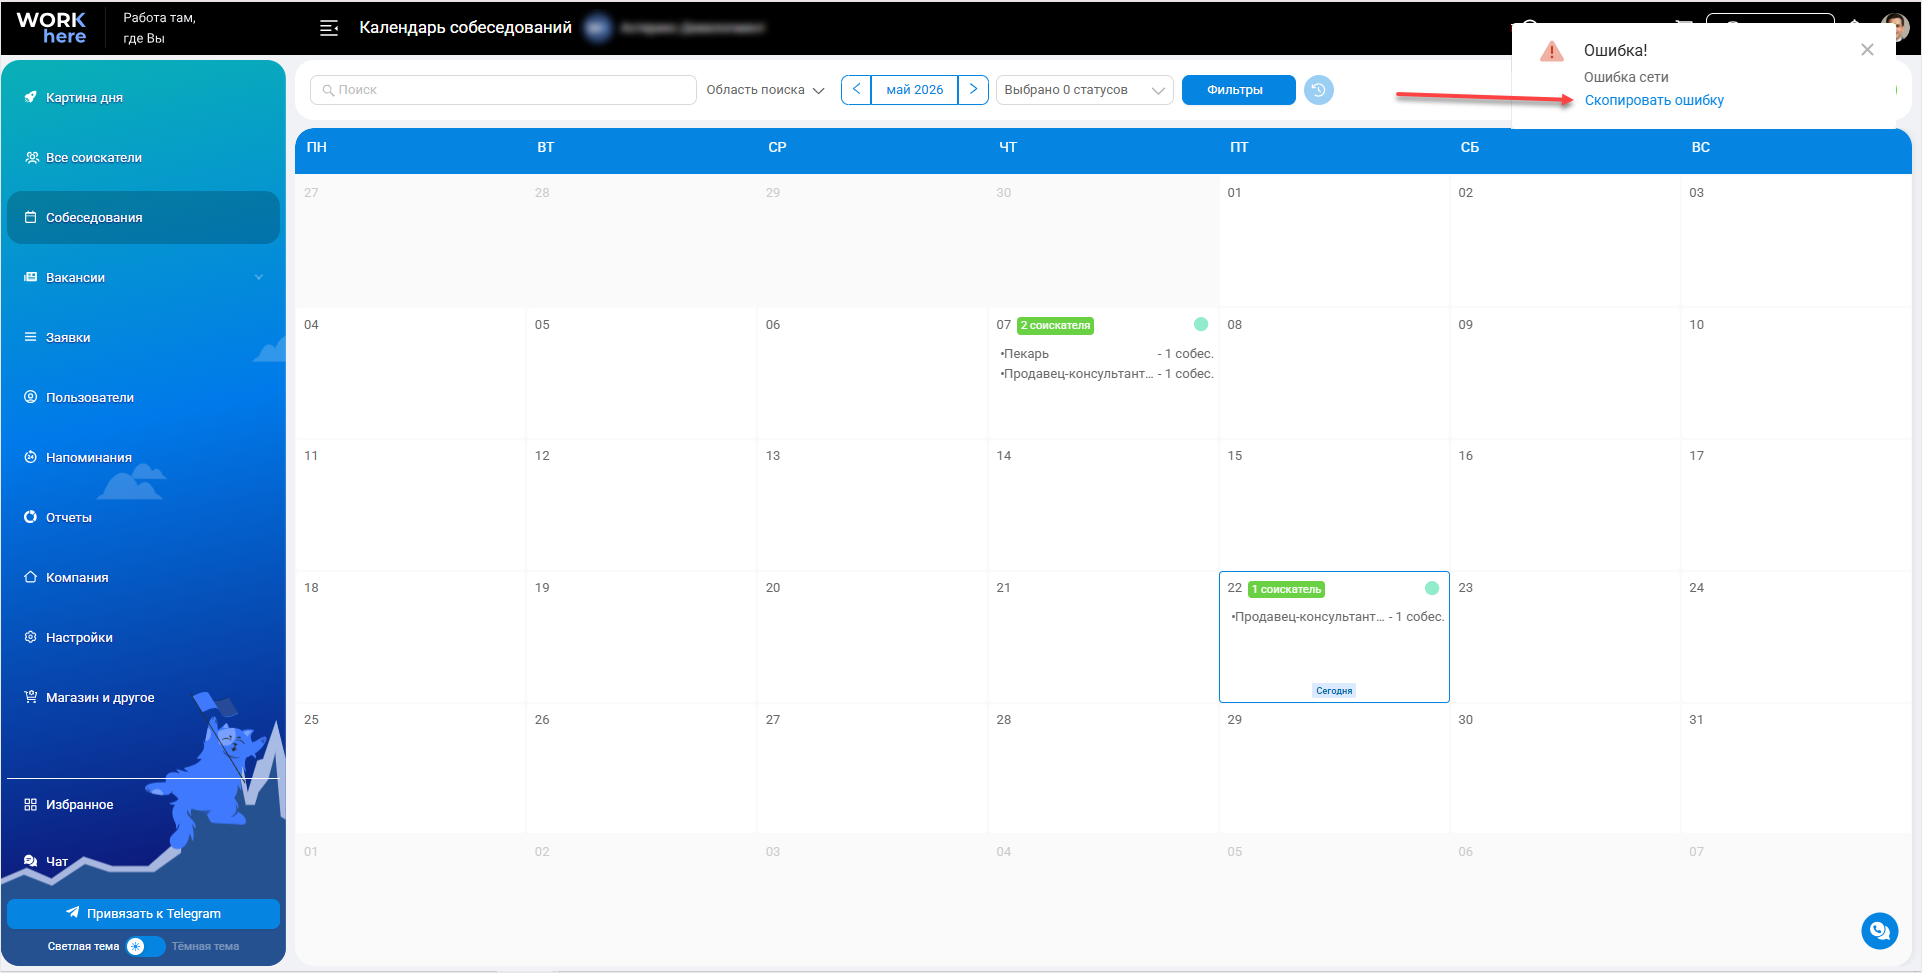Image resolution: width=1922 pixels, height=973 pixels.
Task: Open the Выбрано 0 статусов dropdown
Action: [x=1084, y=90]
